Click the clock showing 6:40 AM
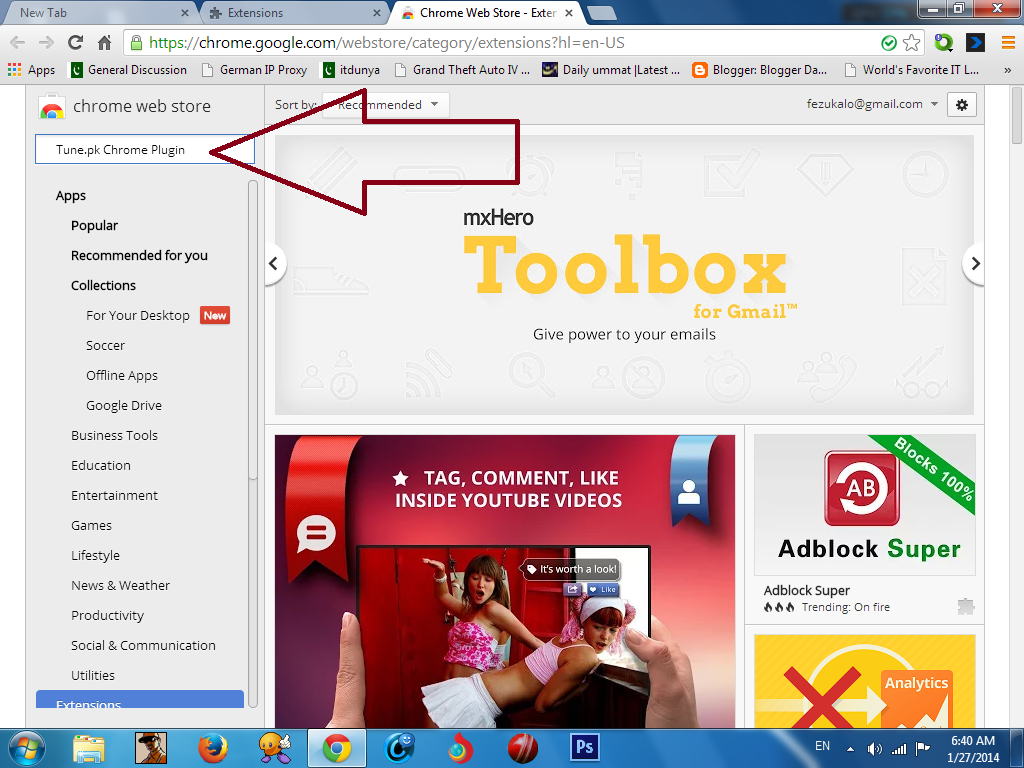The height and width of the screenshot is (768, 1024). pyautogui.click(x=972, y=741)
